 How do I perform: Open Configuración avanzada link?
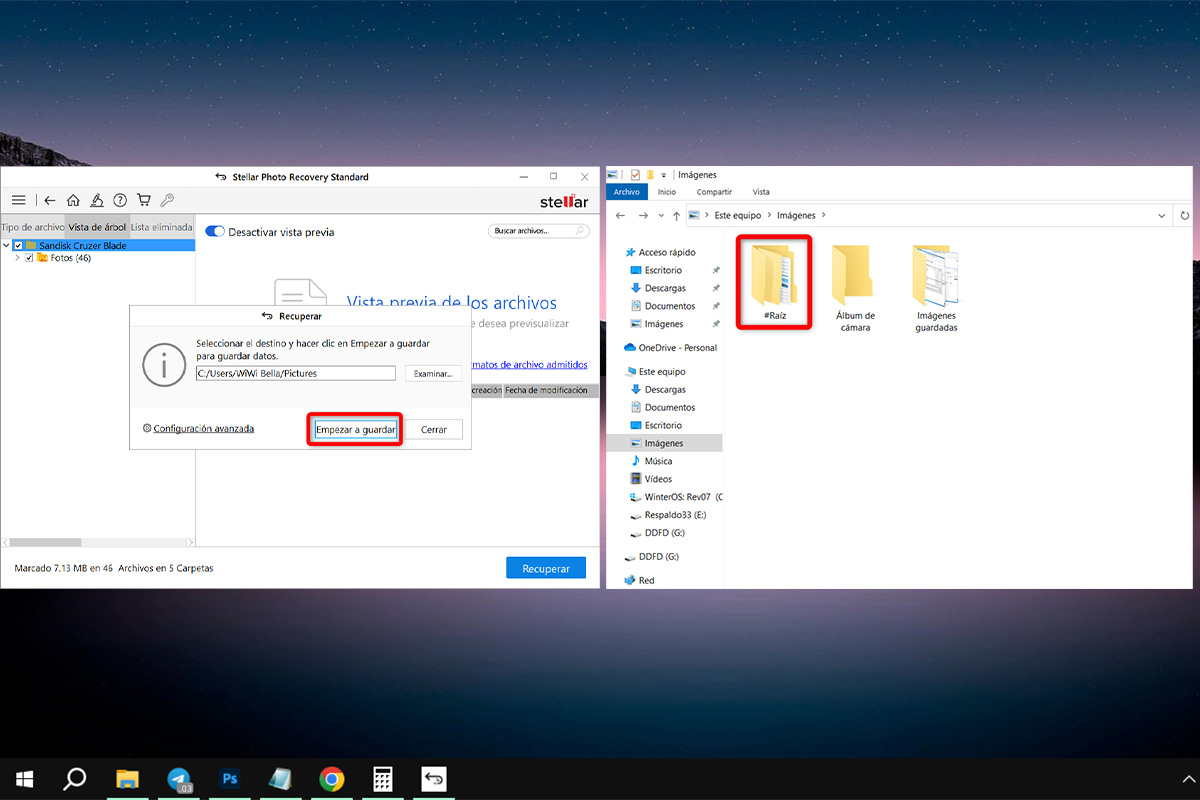point(203,428)
